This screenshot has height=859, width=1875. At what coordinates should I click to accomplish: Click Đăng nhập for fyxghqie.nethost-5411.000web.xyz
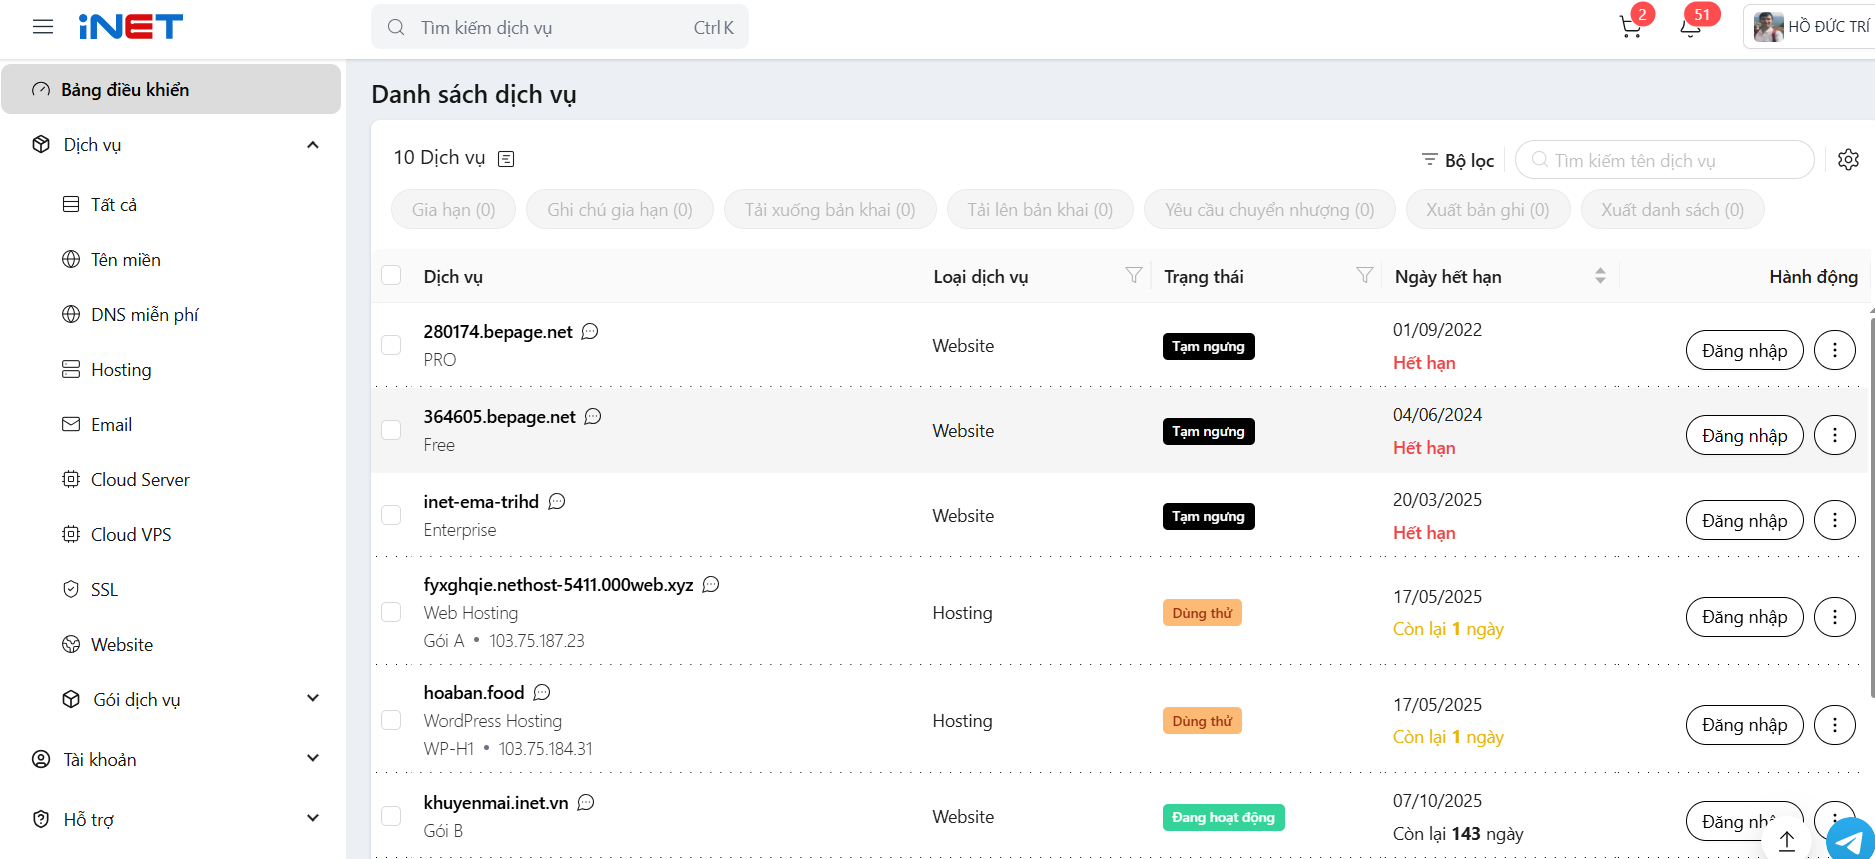click(x=1745, y=617)
